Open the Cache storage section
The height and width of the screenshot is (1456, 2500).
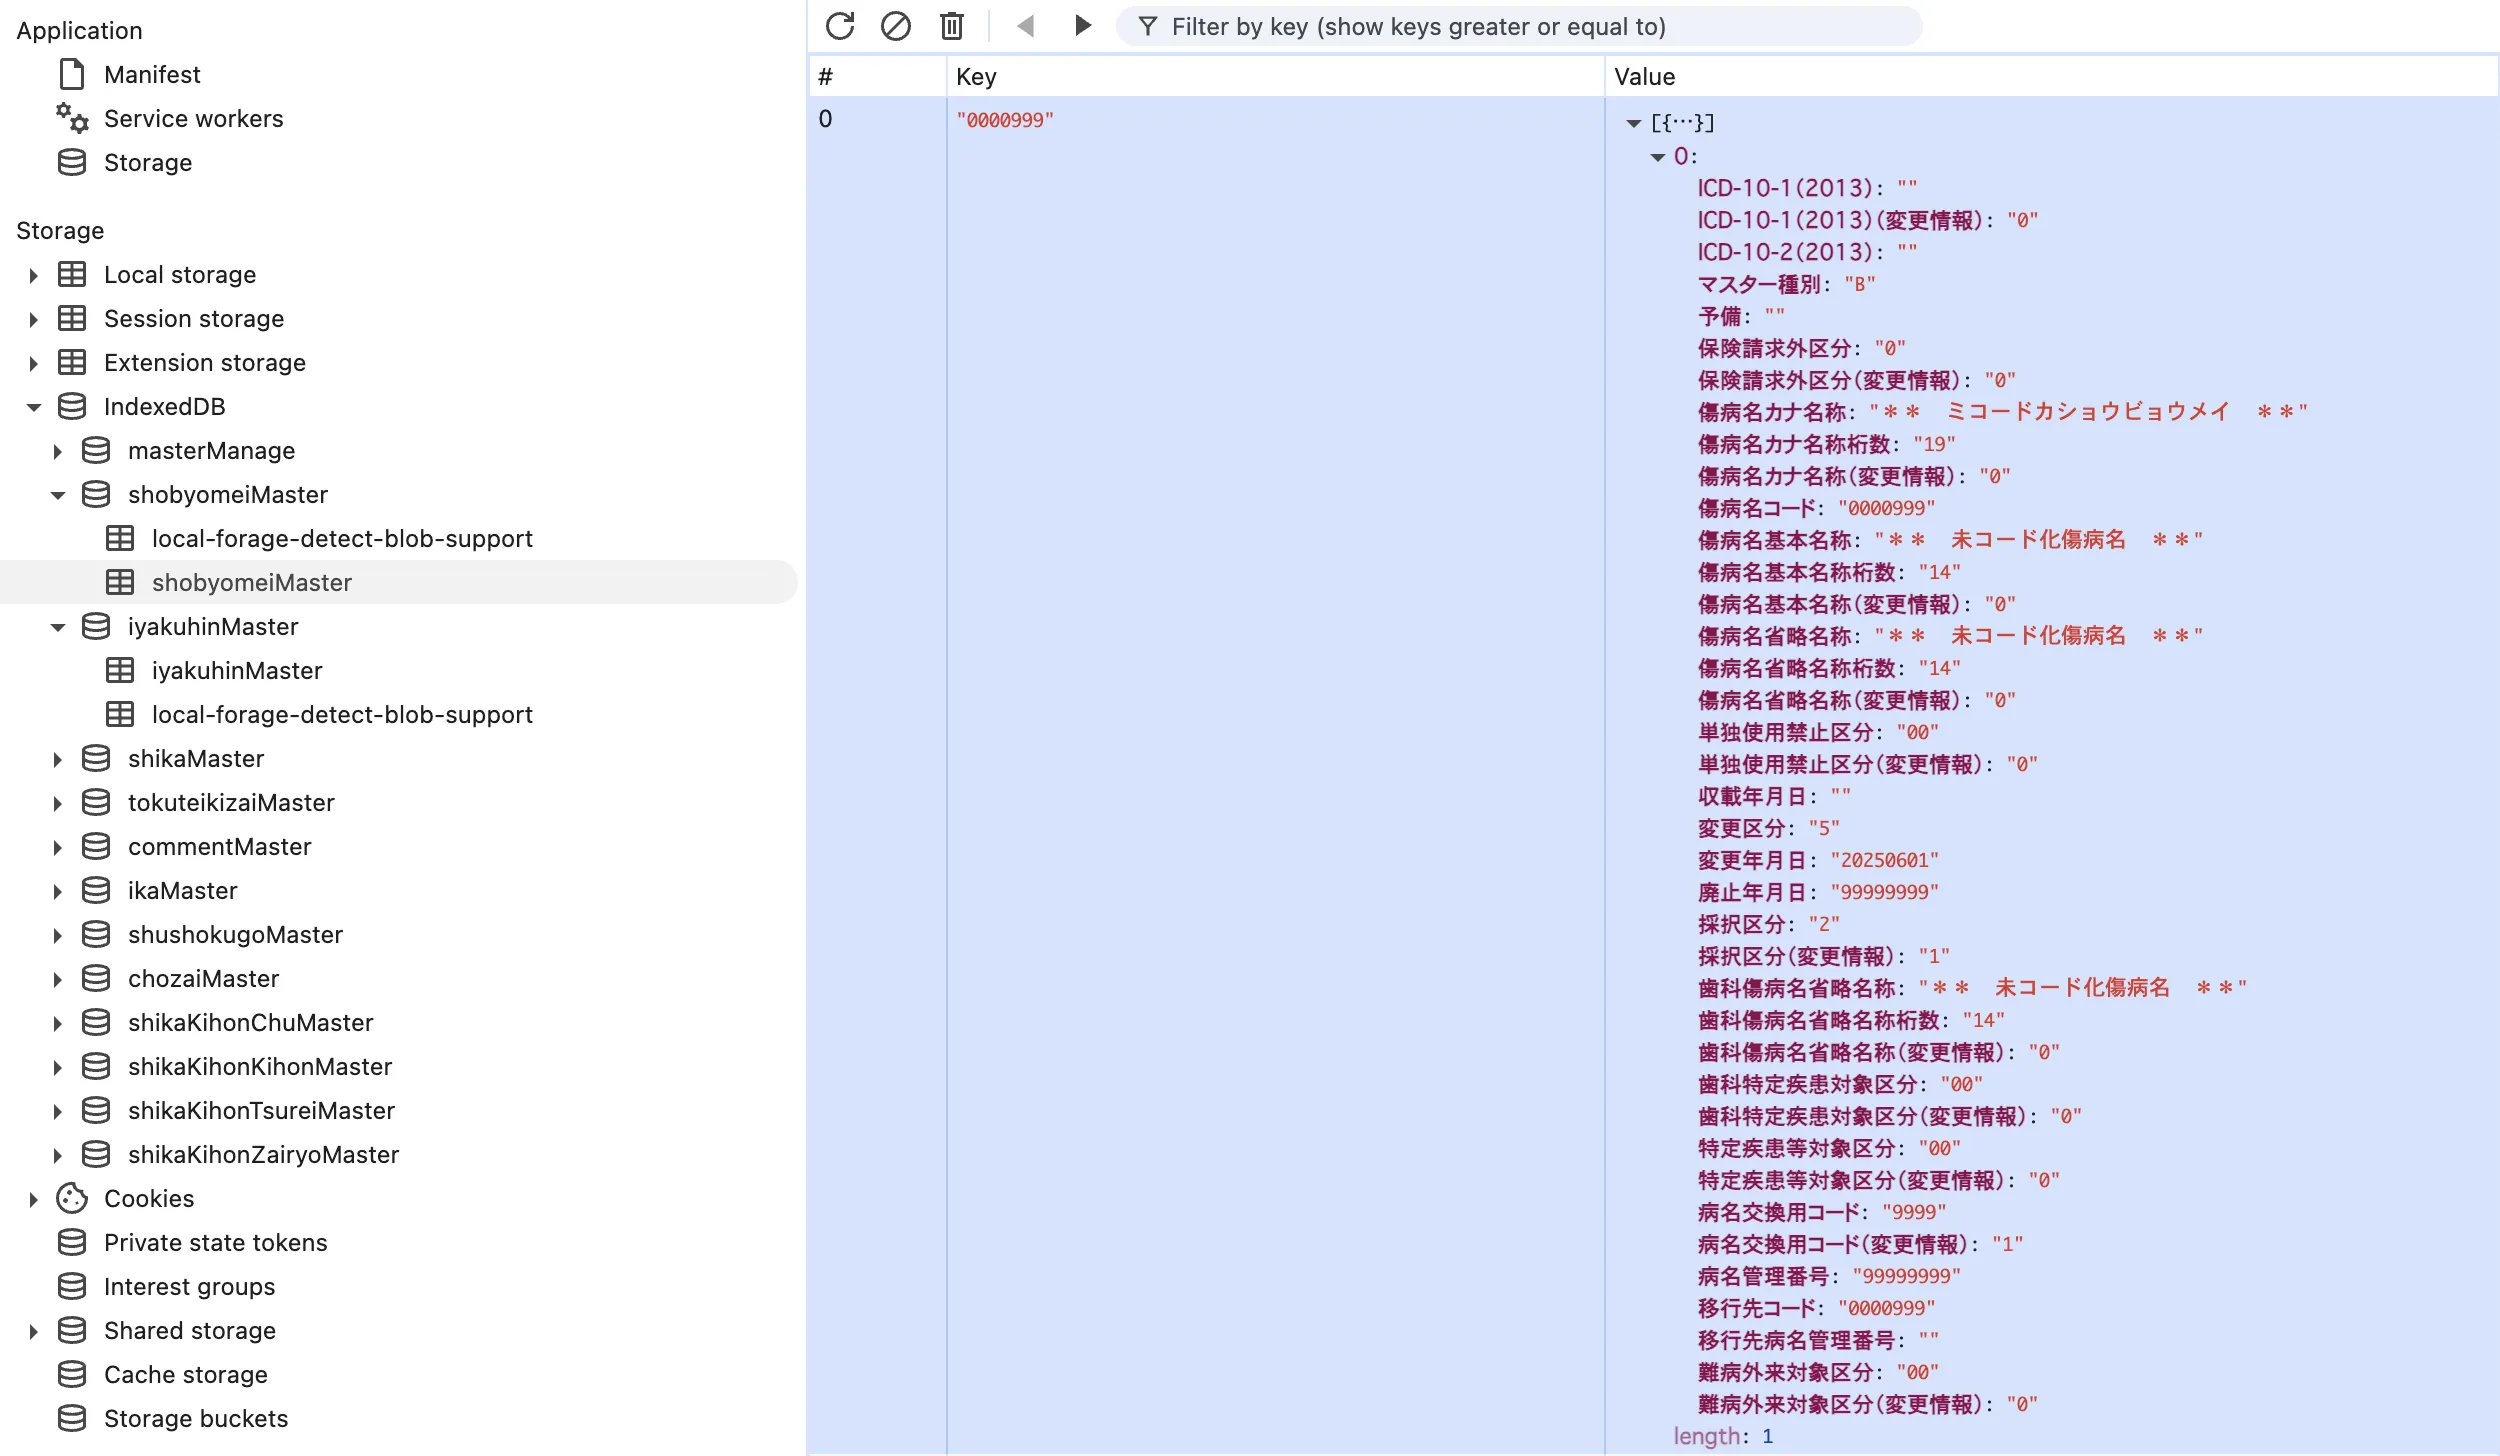click(x=186, y=1374)
